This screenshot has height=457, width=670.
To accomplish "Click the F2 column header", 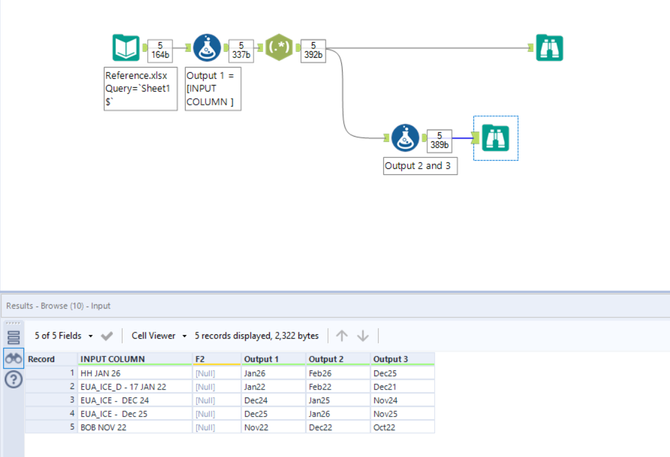I will tap(217, 359).
